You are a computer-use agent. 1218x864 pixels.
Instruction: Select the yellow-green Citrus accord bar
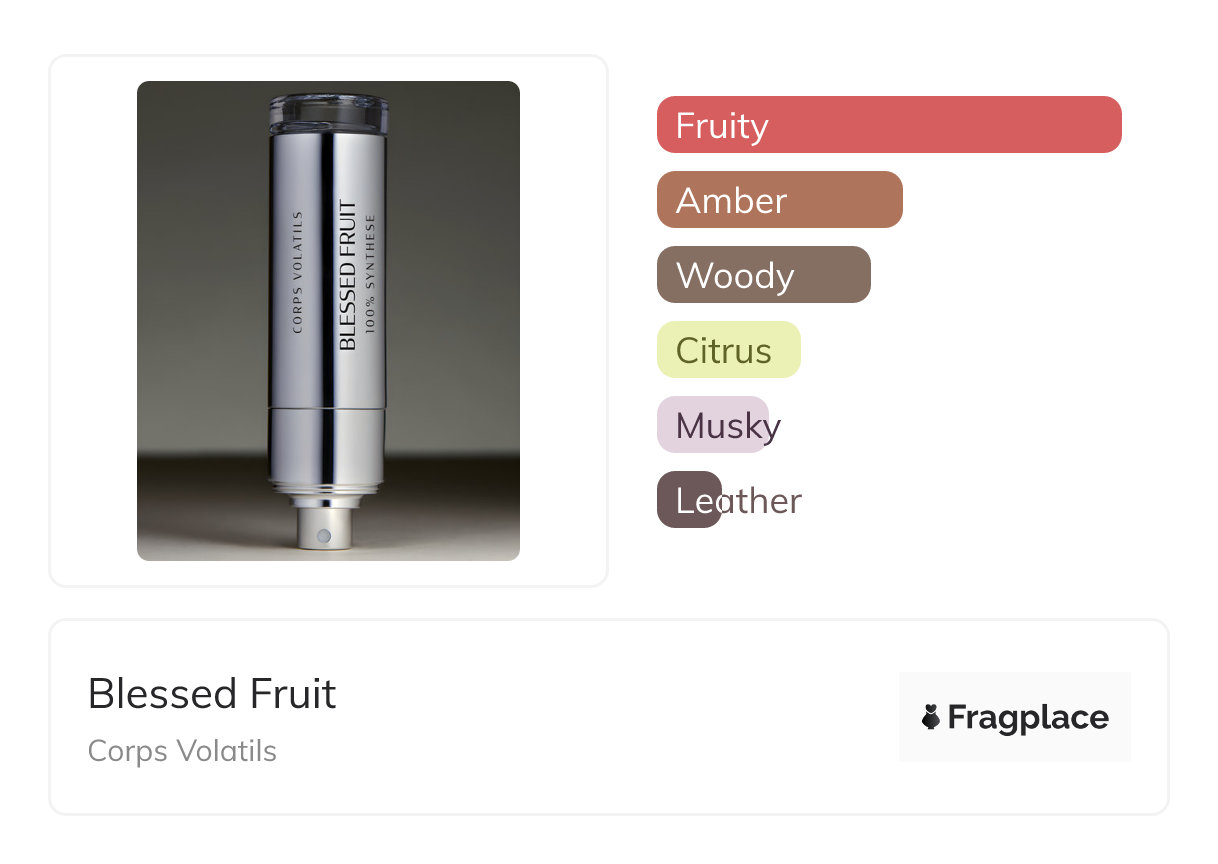[728, 350]
